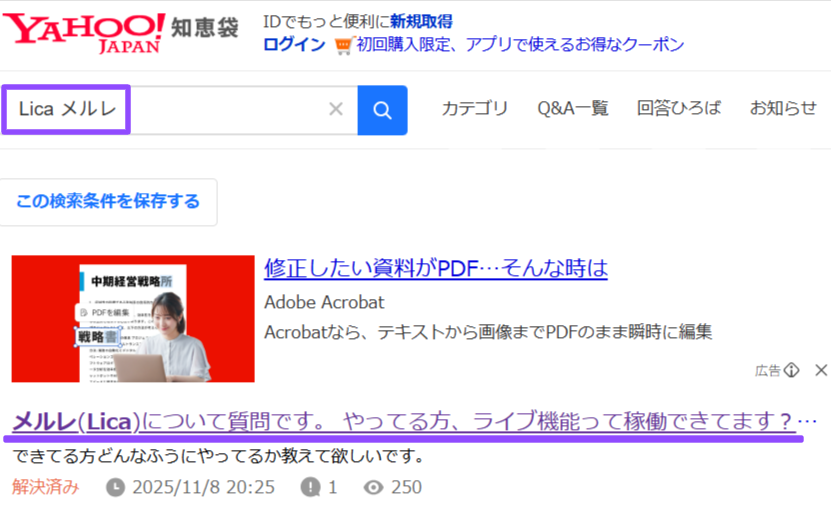
Task: Click the この検索条件を保存する button
Action: tap(108, 202)
